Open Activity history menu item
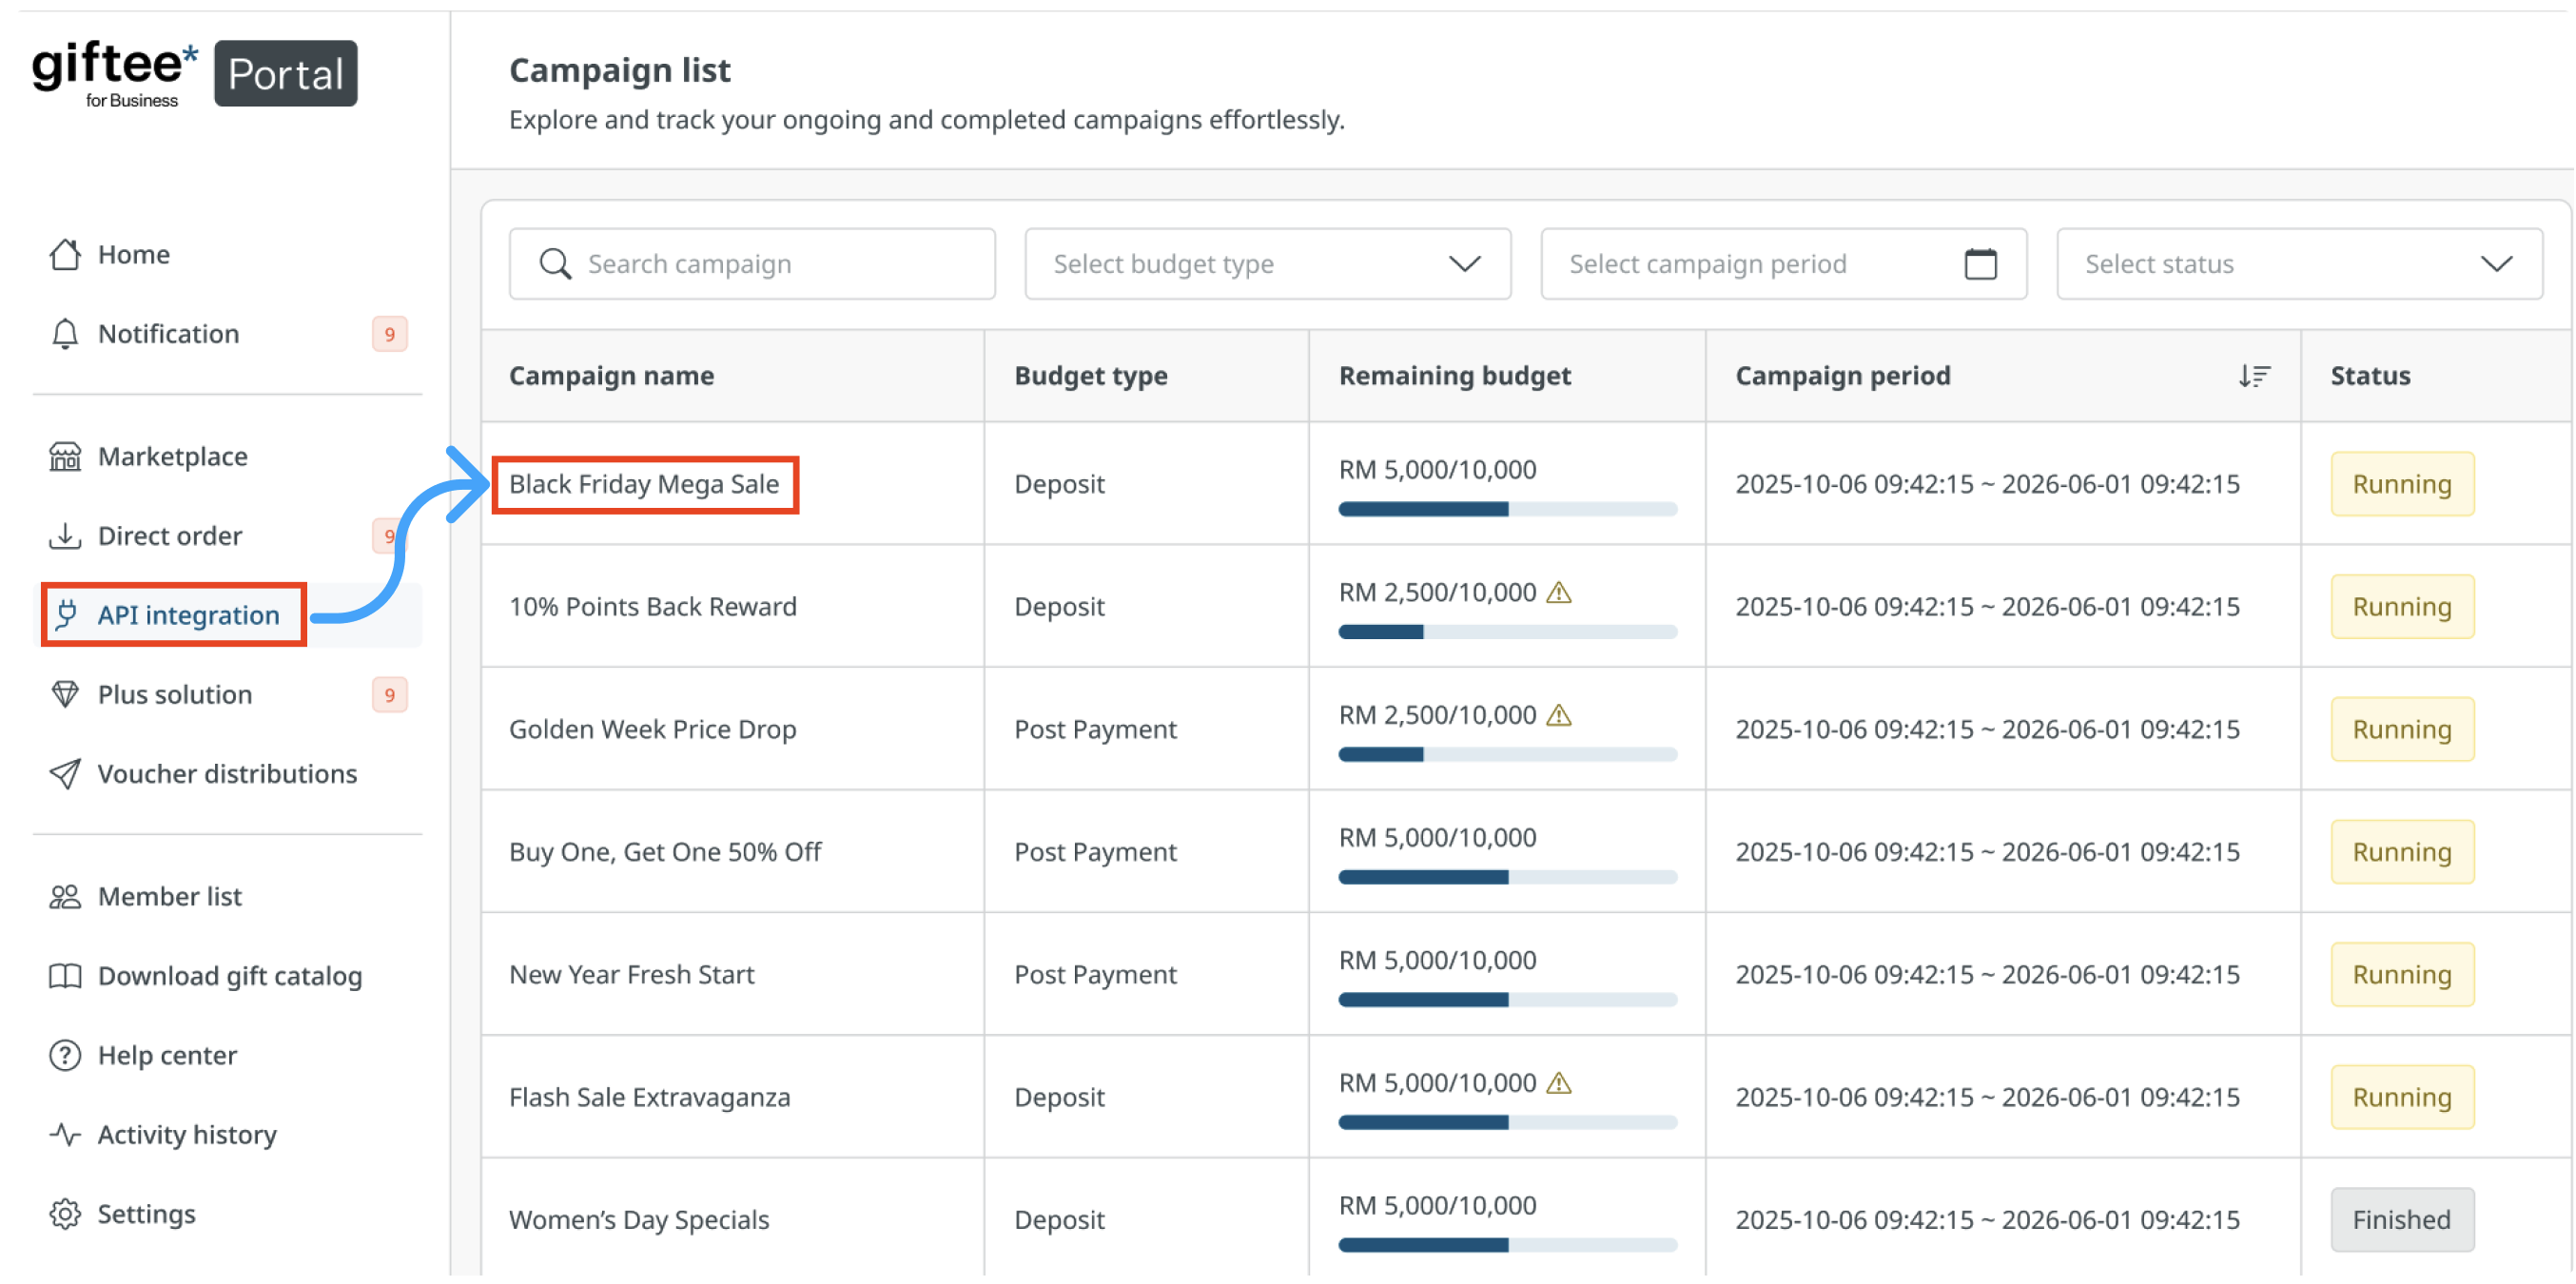 coord(187,1135)
